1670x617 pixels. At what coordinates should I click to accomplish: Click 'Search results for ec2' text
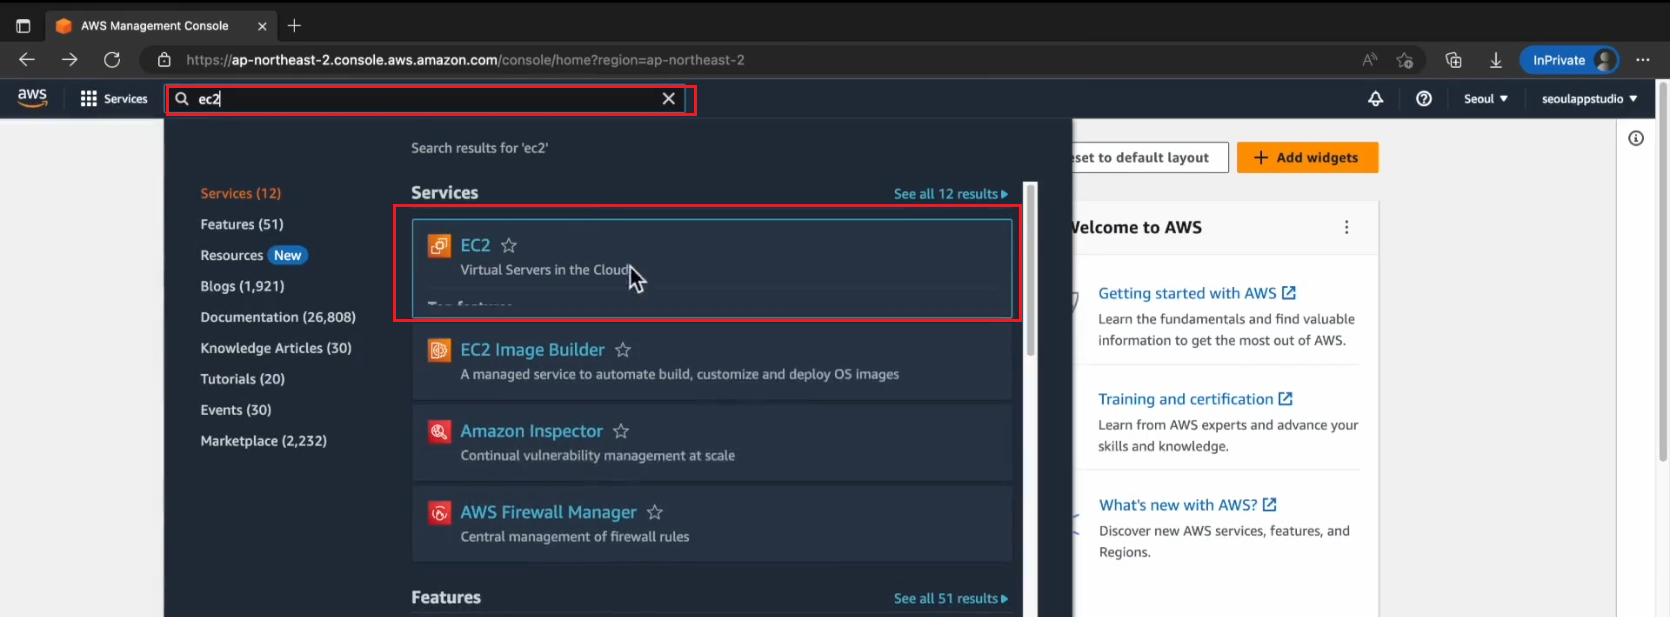tap(480, 148)
